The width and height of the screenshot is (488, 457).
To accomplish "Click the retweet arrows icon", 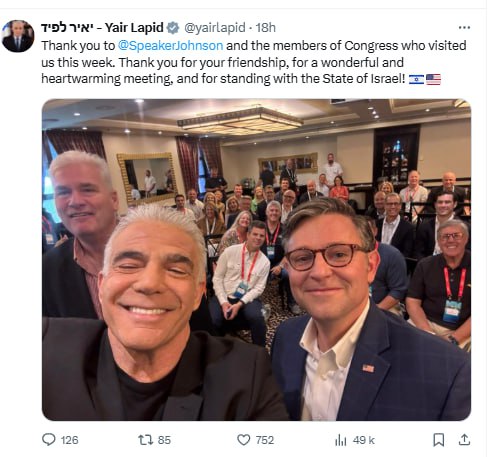I will pos(146,440).
